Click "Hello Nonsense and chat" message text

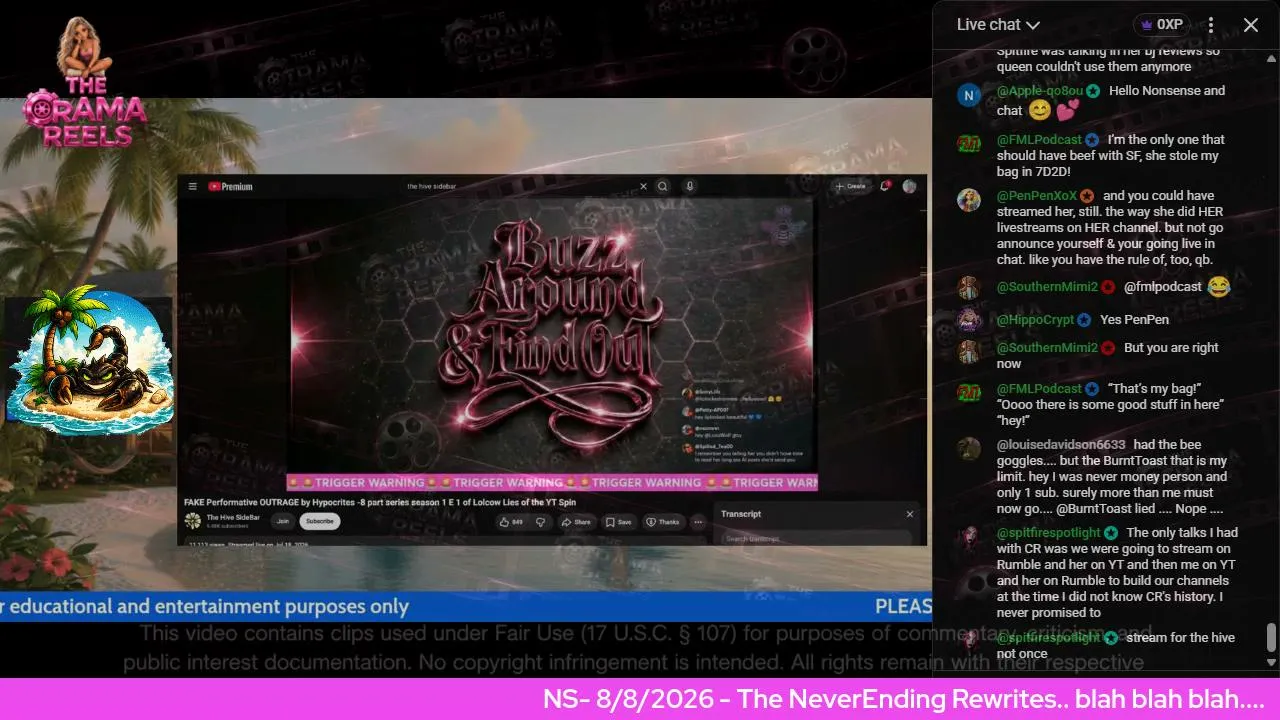(x=1111, y=101)
